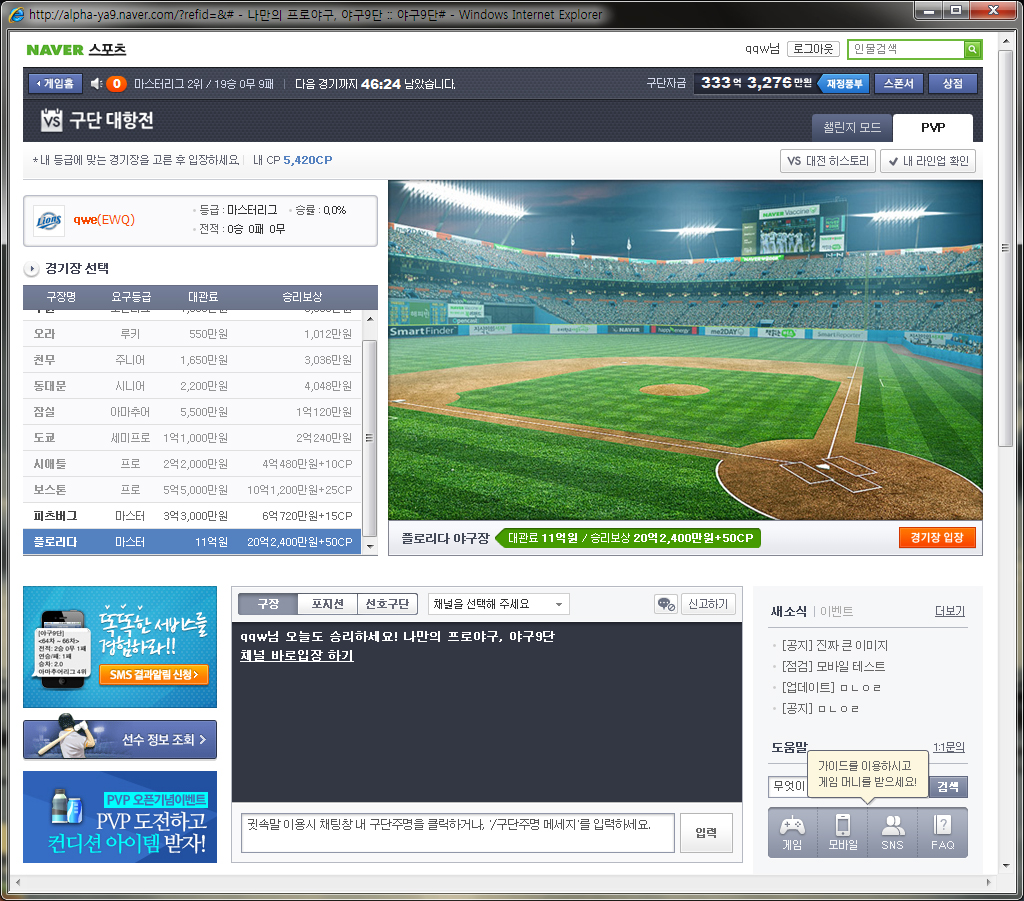Click the green search magnifier icon

(x=972, y=49)
